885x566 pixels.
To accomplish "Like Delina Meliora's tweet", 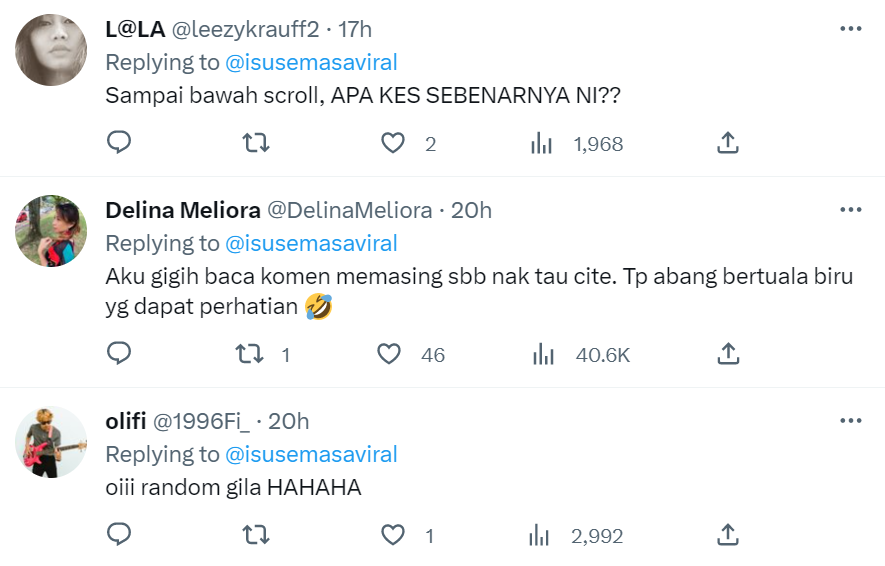I will (x=389, y=354).
